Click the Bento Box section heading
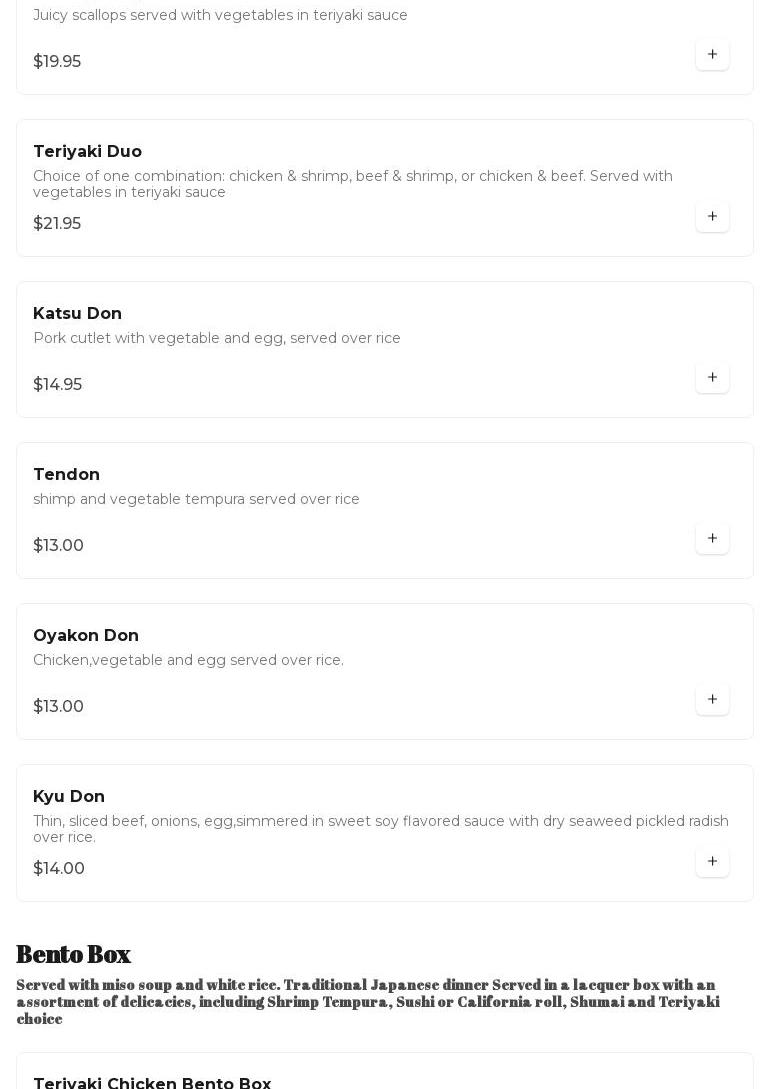The image size is (770, 1089). [x=73, y=955]
